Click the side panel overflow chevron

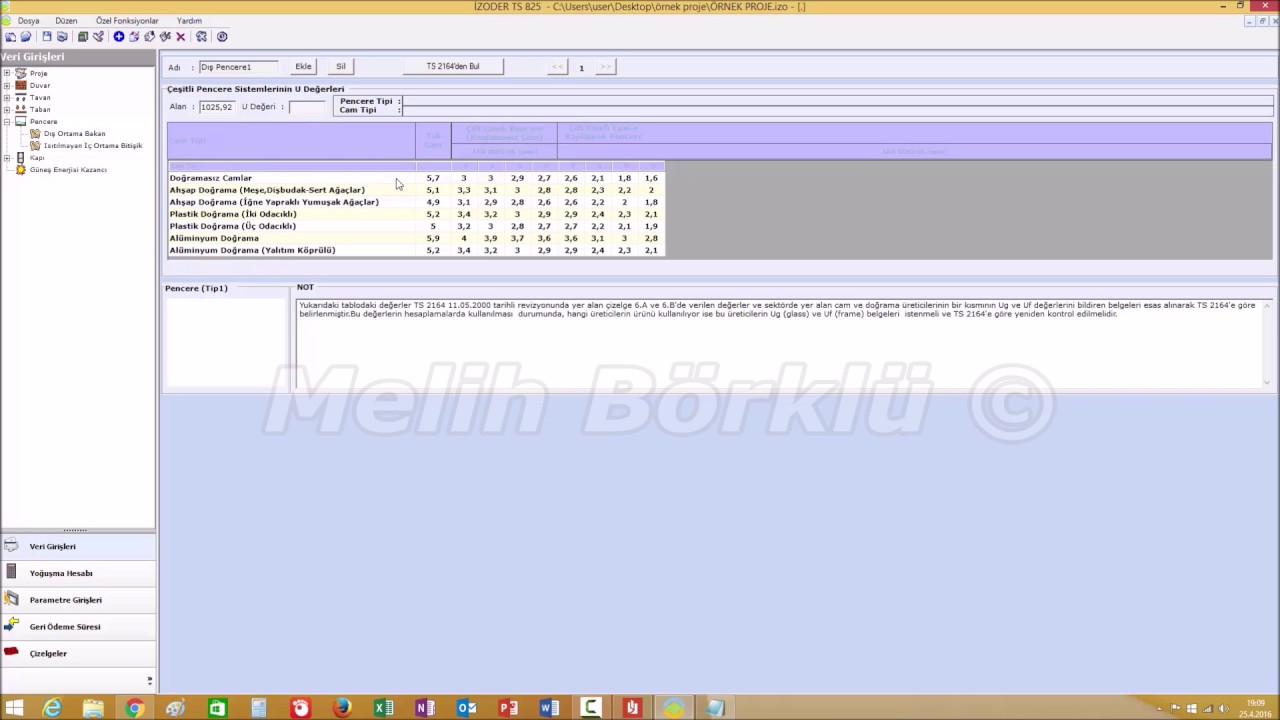point(150,680)
